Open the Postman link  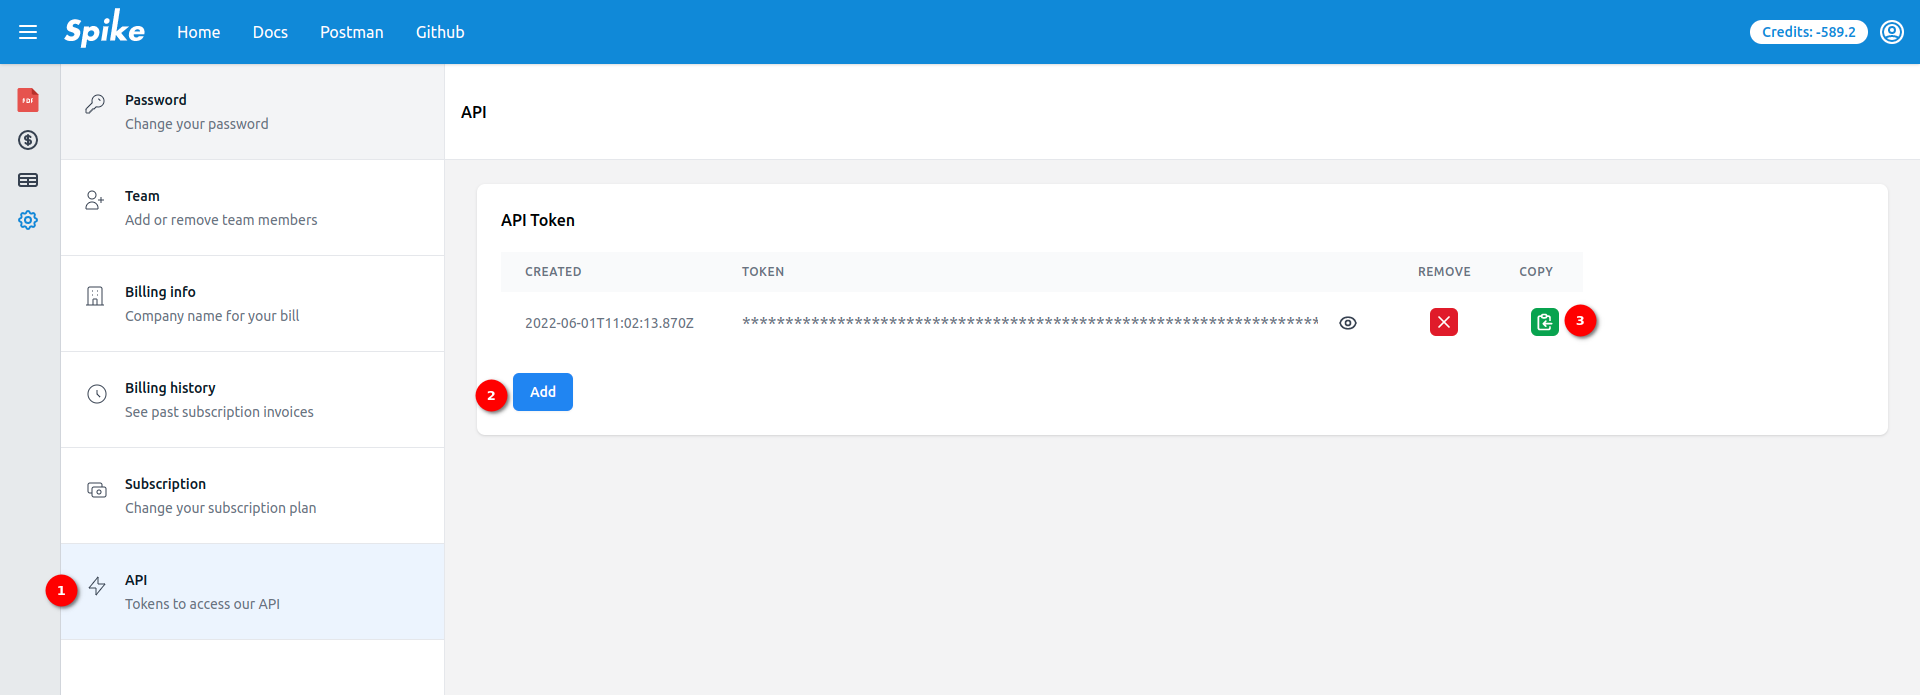coord(351,32)
